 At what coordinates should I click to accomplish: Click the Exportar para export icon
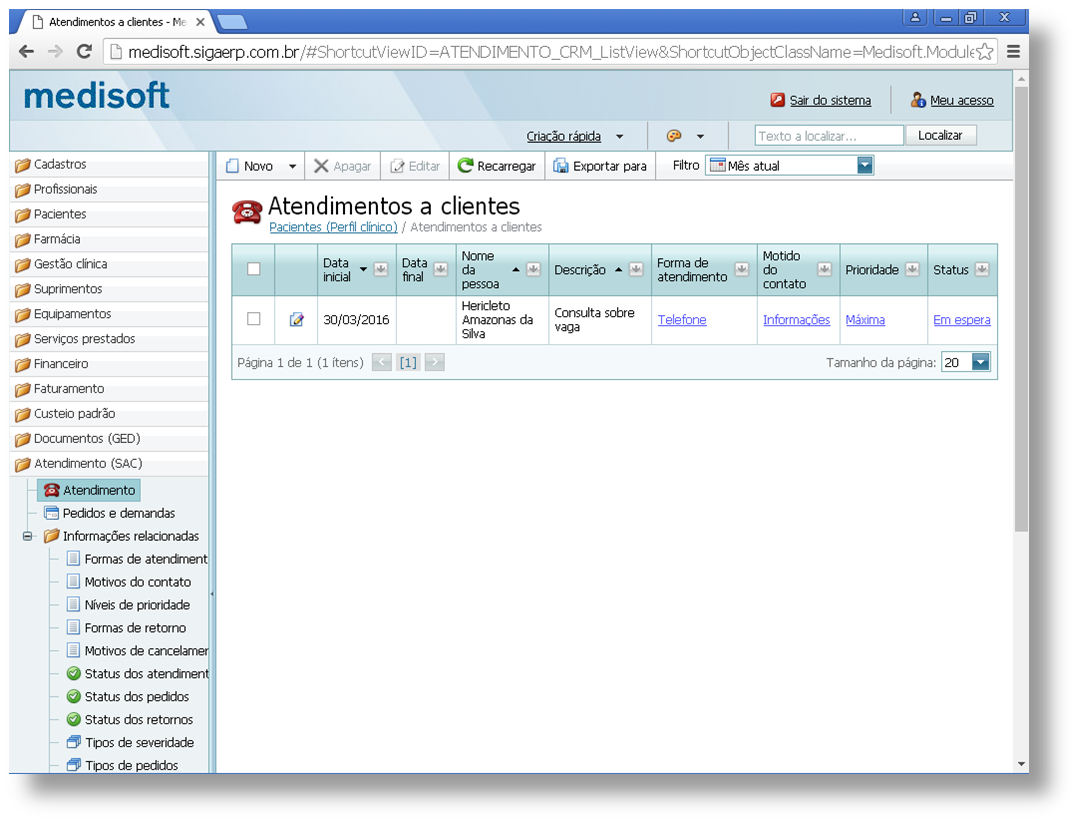561,166
